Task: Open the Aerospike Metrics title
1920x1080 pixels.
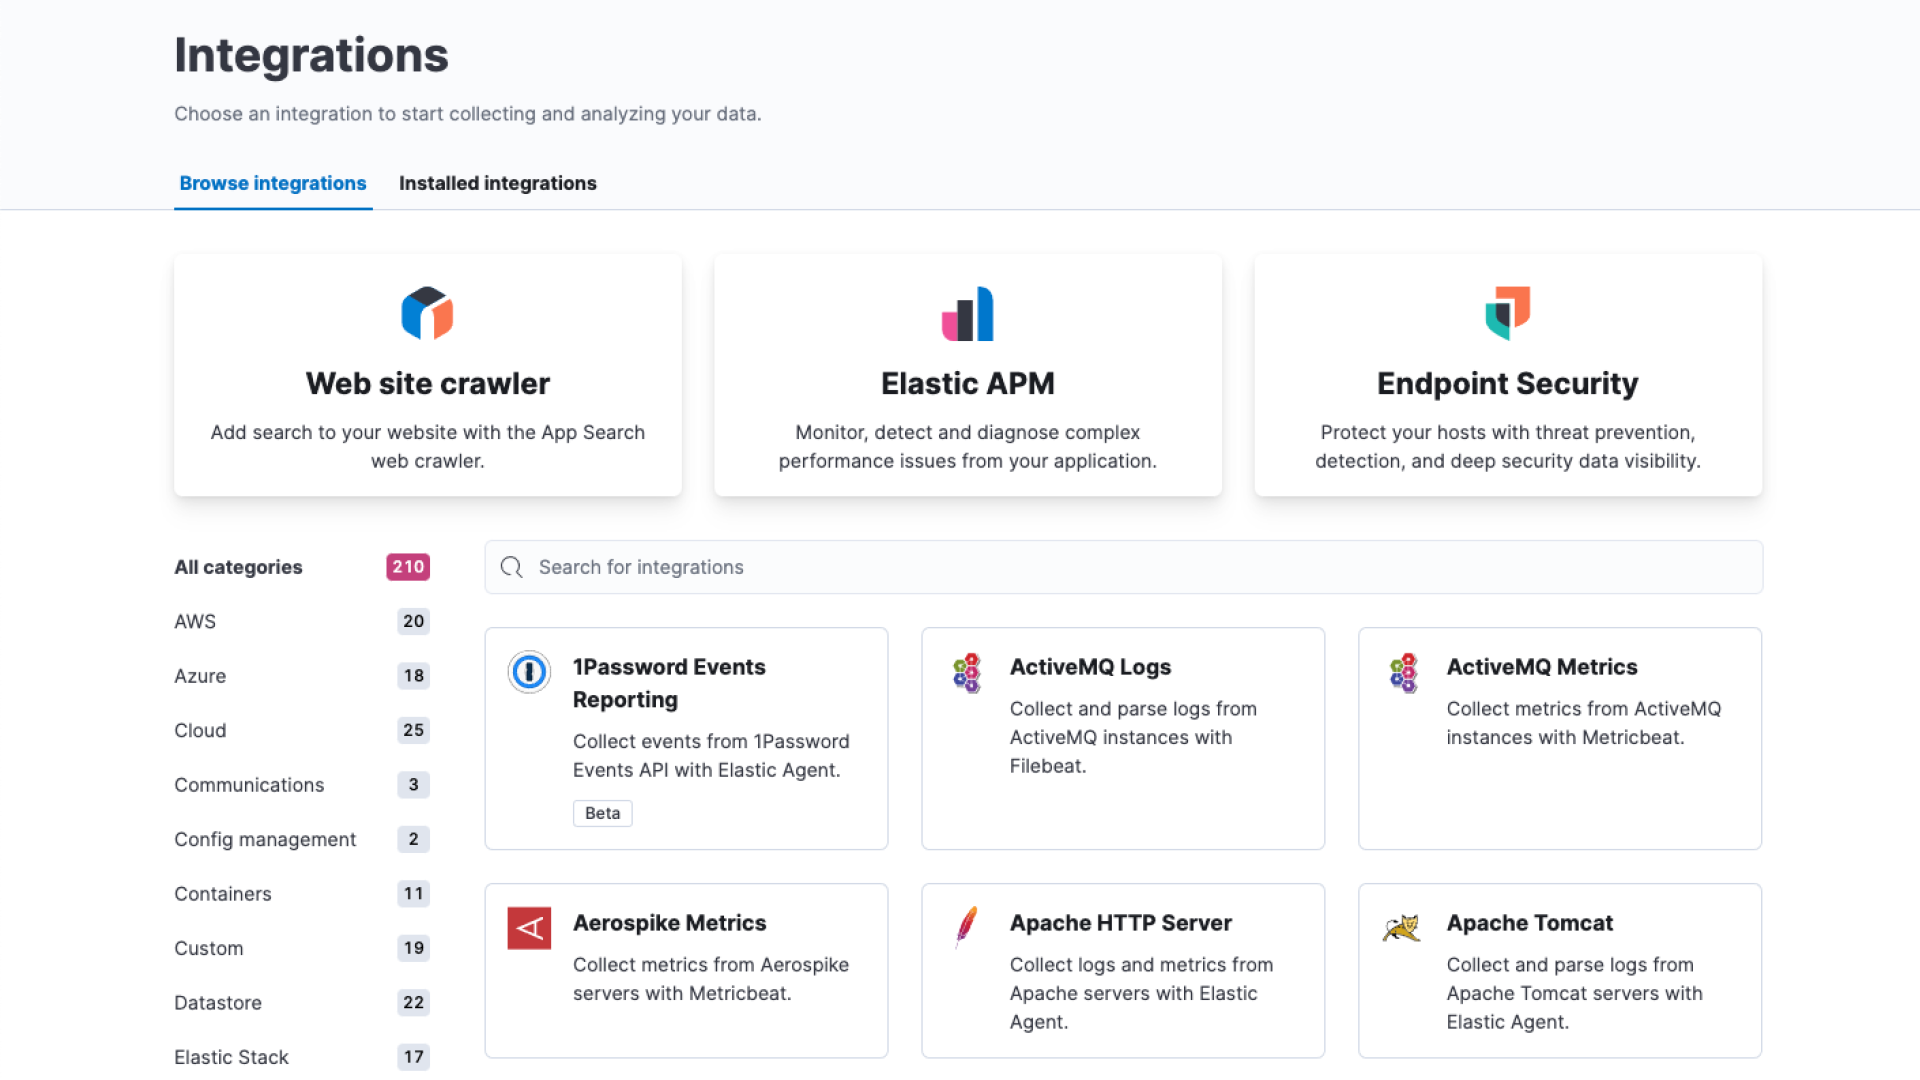Action: click(669, 923)
